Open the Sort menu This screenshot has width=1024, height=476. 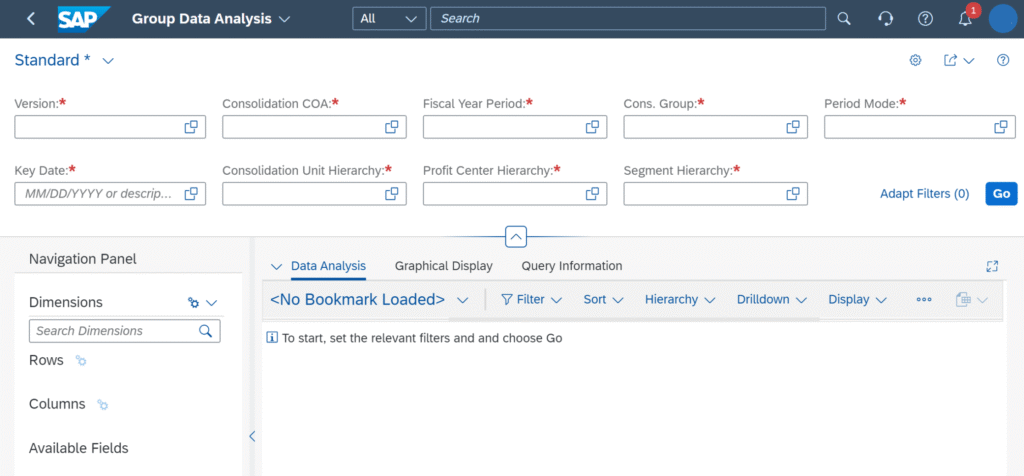tap(603, 300)
